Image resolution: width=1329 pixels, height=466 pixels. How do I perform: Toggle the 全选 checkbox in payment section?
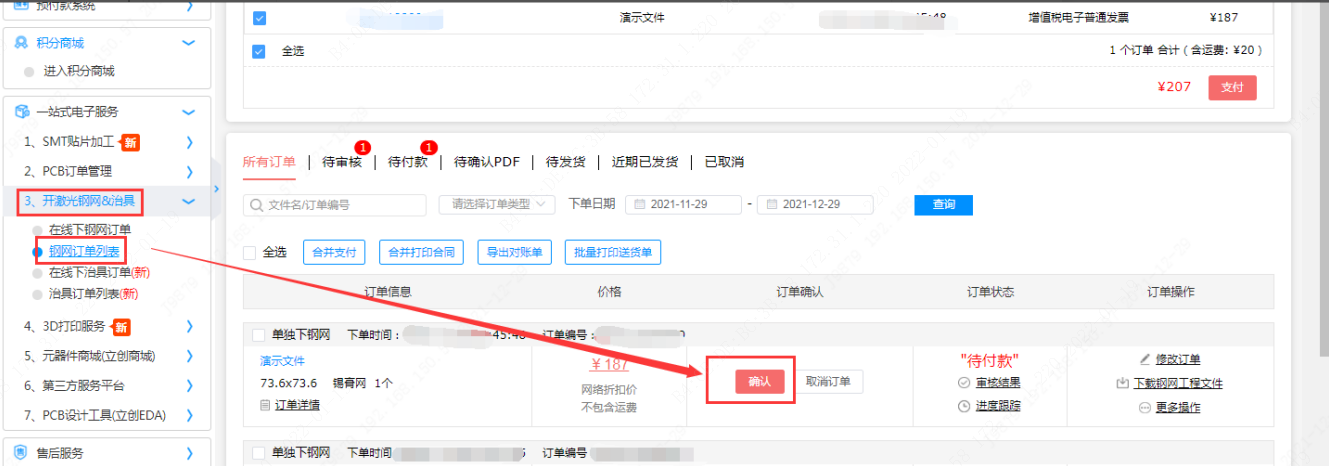(x=259, y=51)
